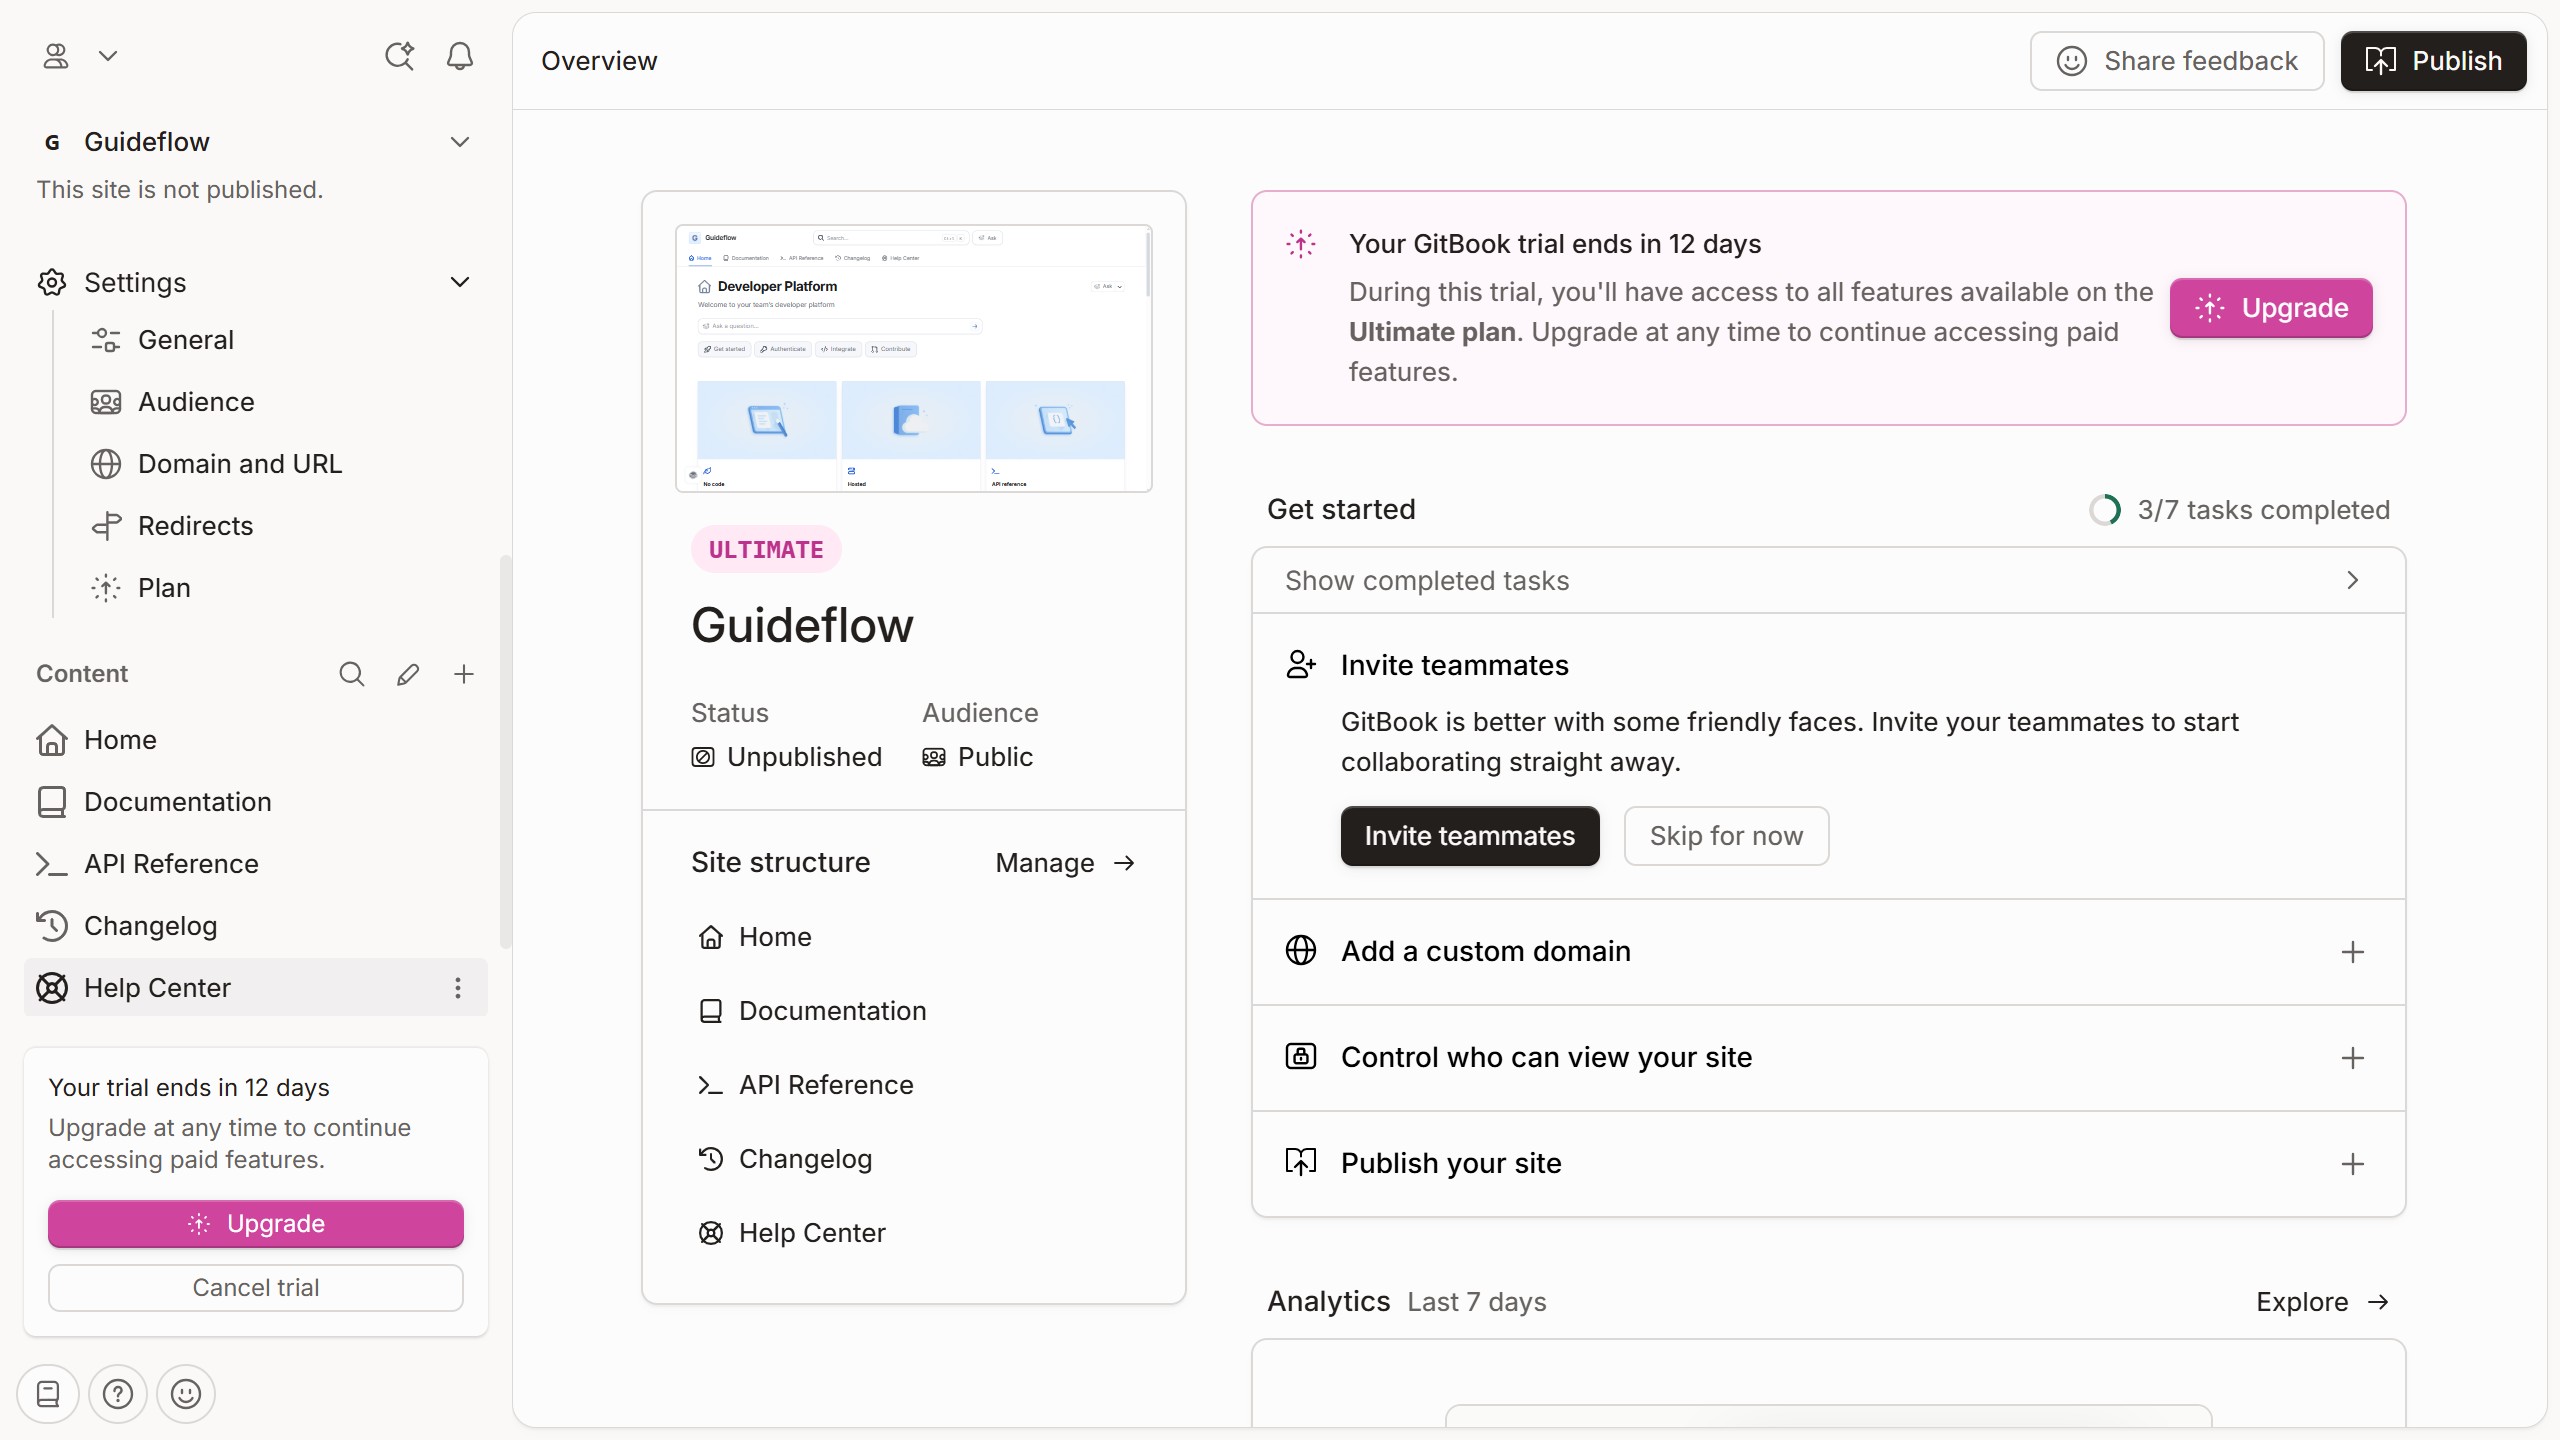The width and height of the screenshot is (2560, 1440).
Task: Click the smiley feedback icon at bottom
Action: pyautogui.click(x=186, y=1394)
